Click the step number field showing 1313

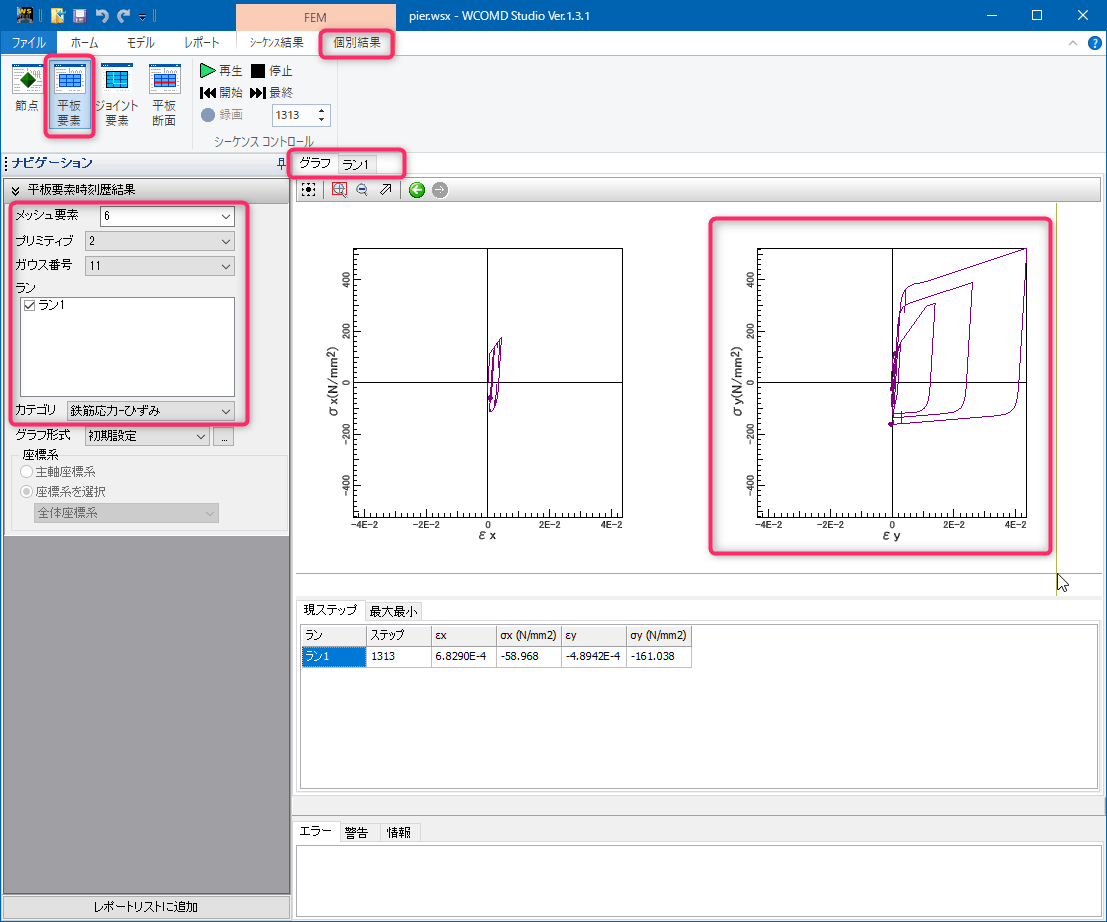point(294,115)
